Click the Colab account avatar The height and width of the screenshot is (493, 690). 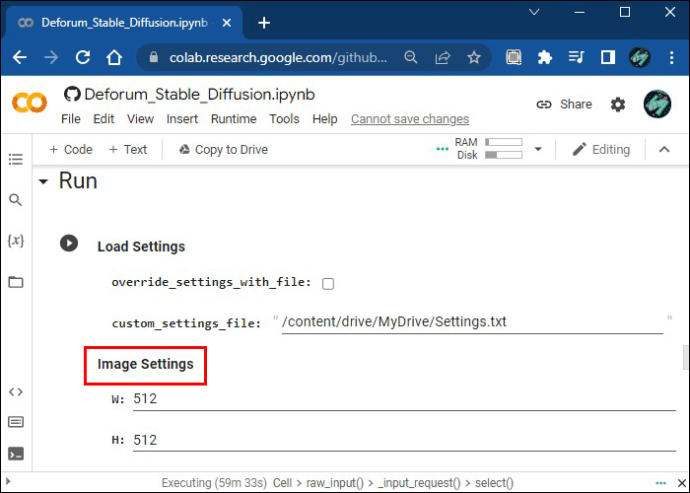657,104
